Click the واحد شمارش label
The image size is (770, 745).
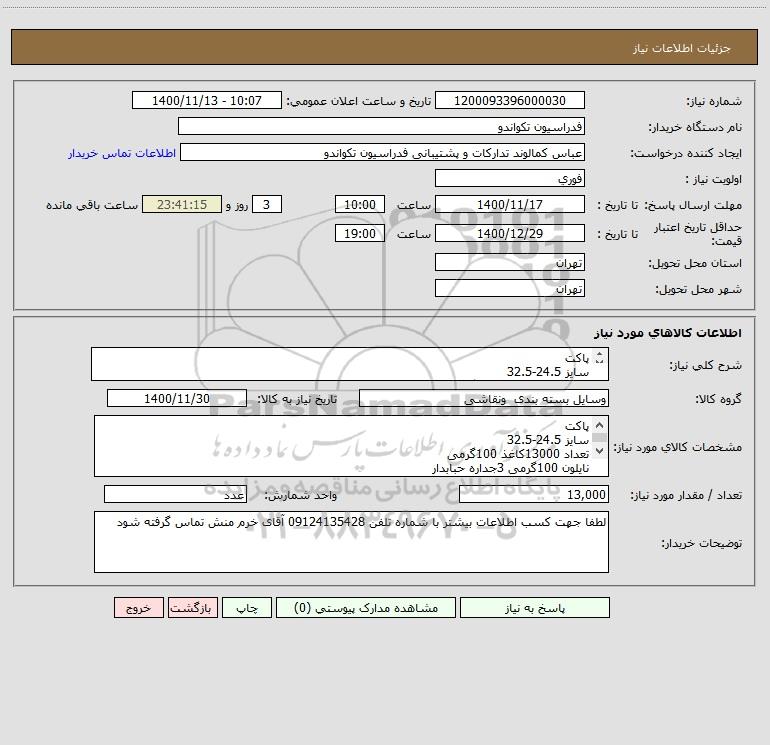(301, 496)
